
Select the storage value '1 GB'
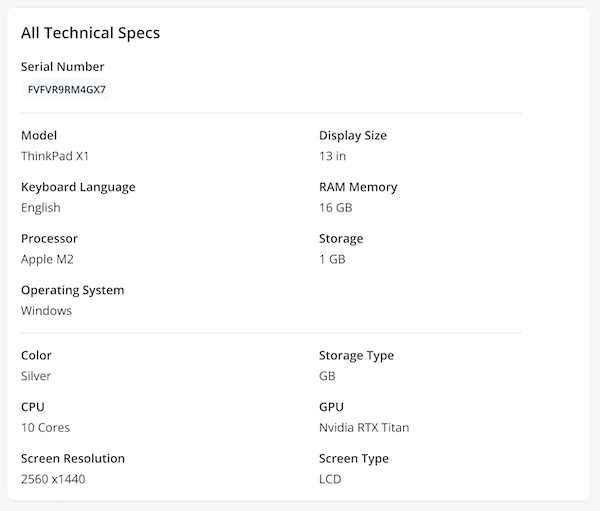click(332, 260)
